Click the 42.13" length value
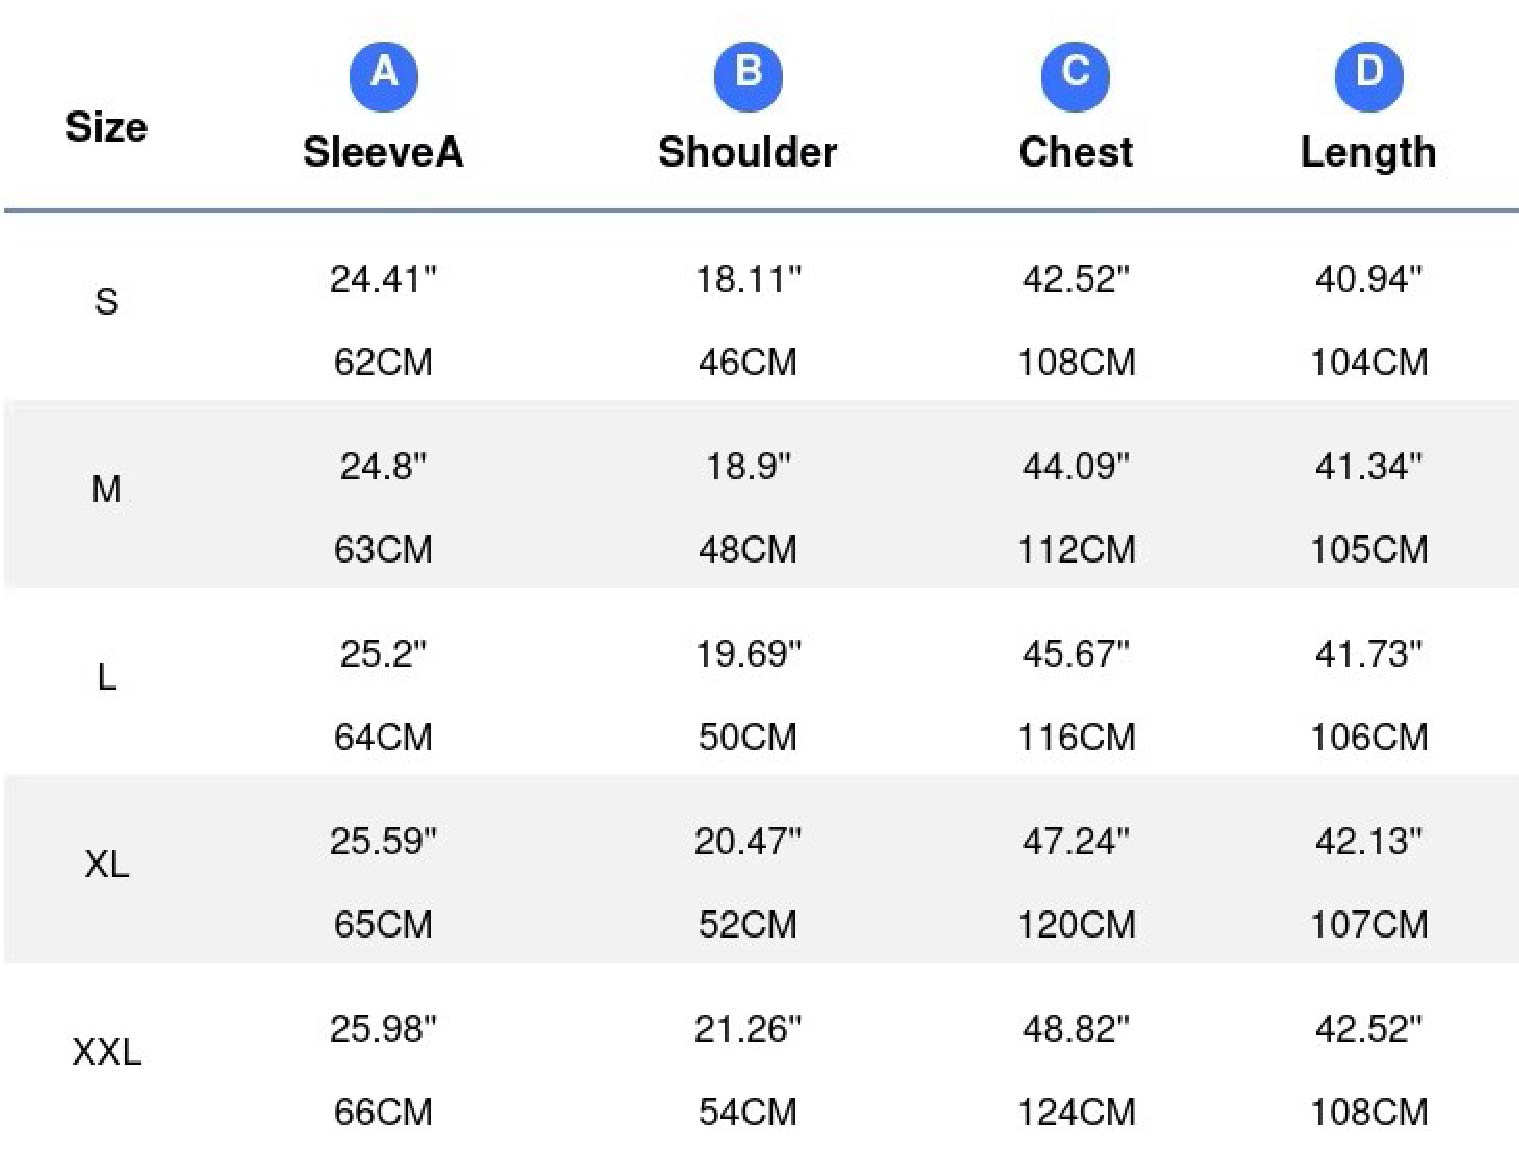The image size is (1519, 1162). [1368, 841]
